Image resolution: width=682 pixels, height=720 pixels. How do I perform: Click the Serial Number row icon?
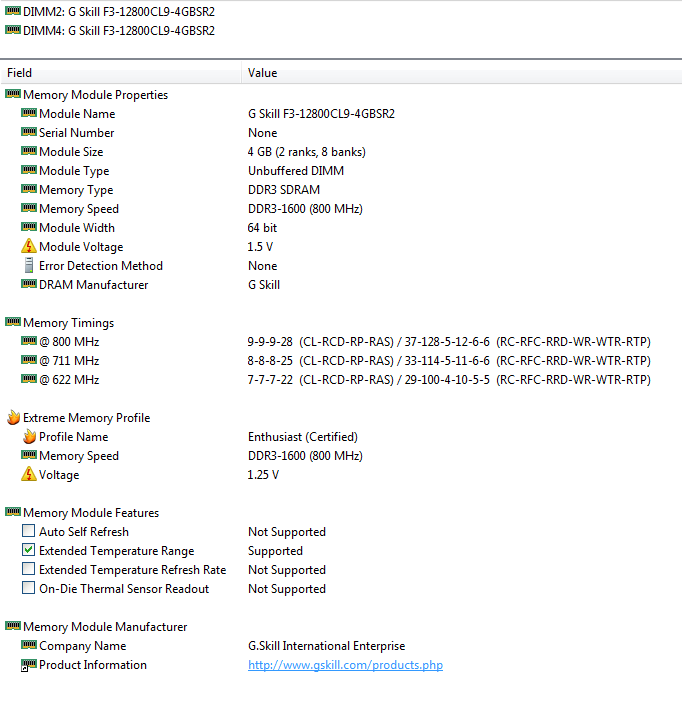29,132
